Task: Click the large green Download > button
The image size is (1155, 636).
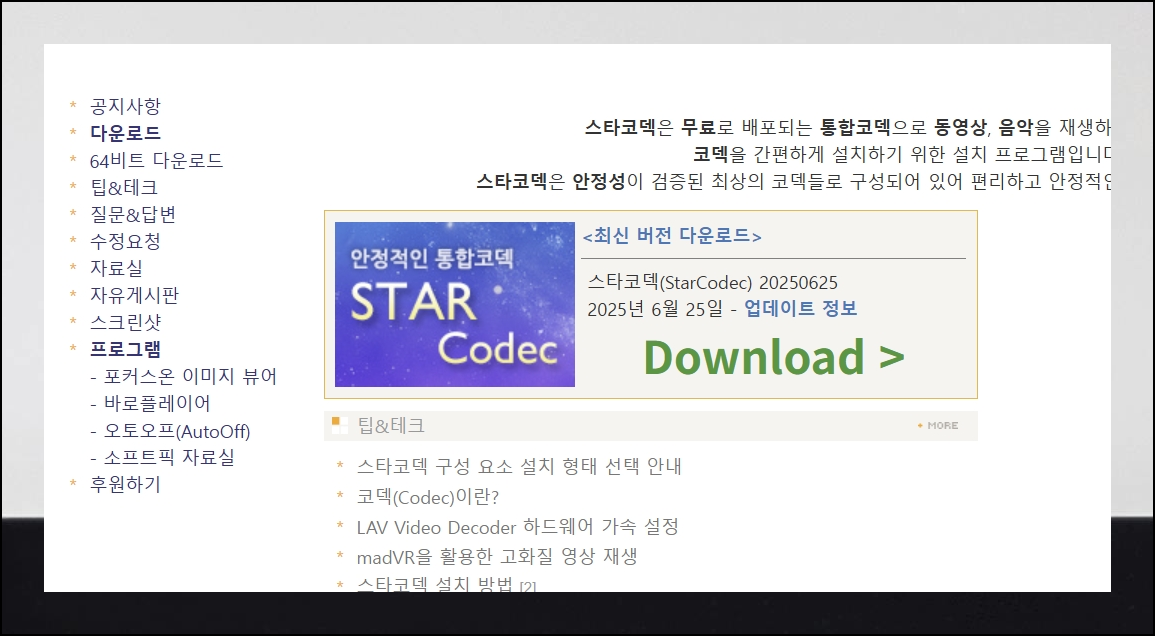Action: point(774,357)
